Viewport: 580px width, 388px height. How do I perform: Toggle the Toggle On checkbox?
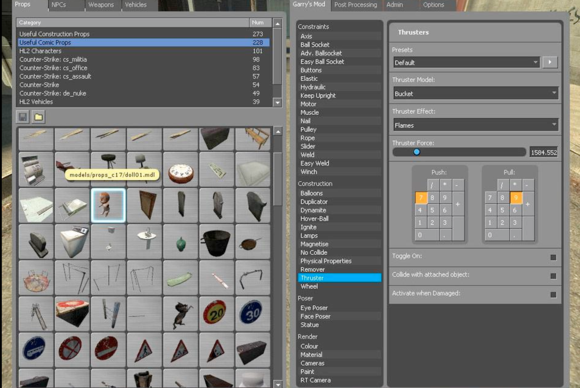[x=553, y=257]
